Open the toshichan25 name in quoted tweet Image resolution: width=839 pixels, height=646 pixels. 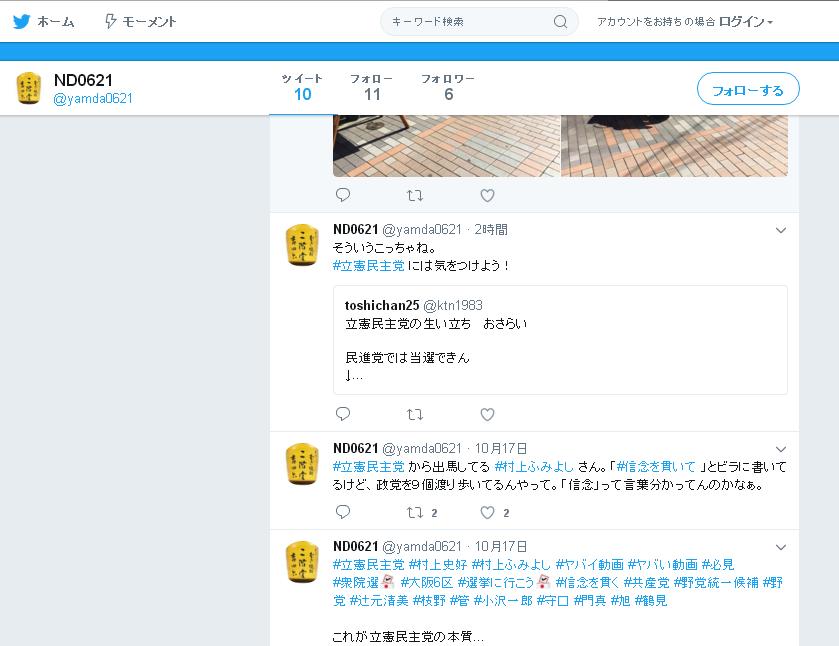point(382,306)
